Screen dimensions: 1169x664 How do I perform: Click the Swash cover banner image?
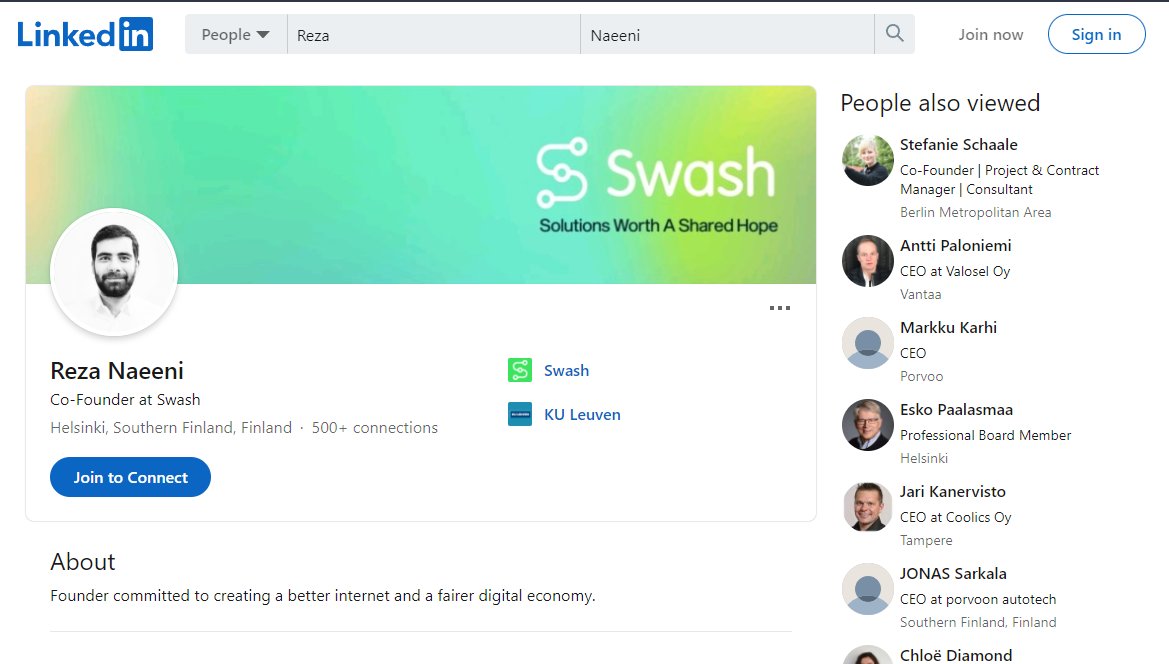pyautogui.click(x=421, y=185)
